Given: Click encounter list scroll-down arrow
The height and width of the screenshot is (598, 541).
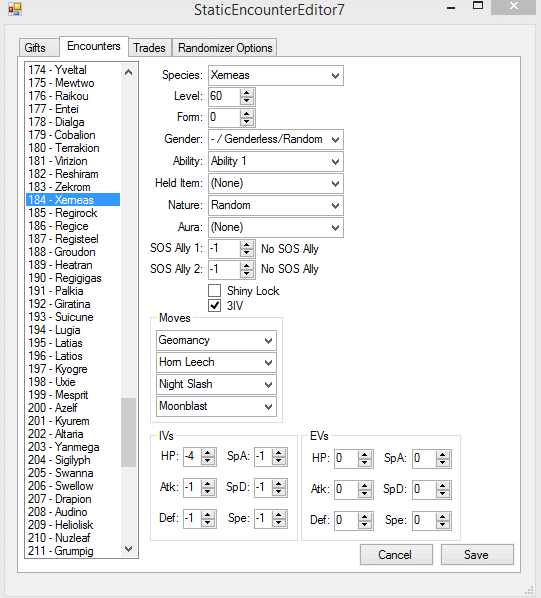Looking at the screenshot, I should (128, 549).
